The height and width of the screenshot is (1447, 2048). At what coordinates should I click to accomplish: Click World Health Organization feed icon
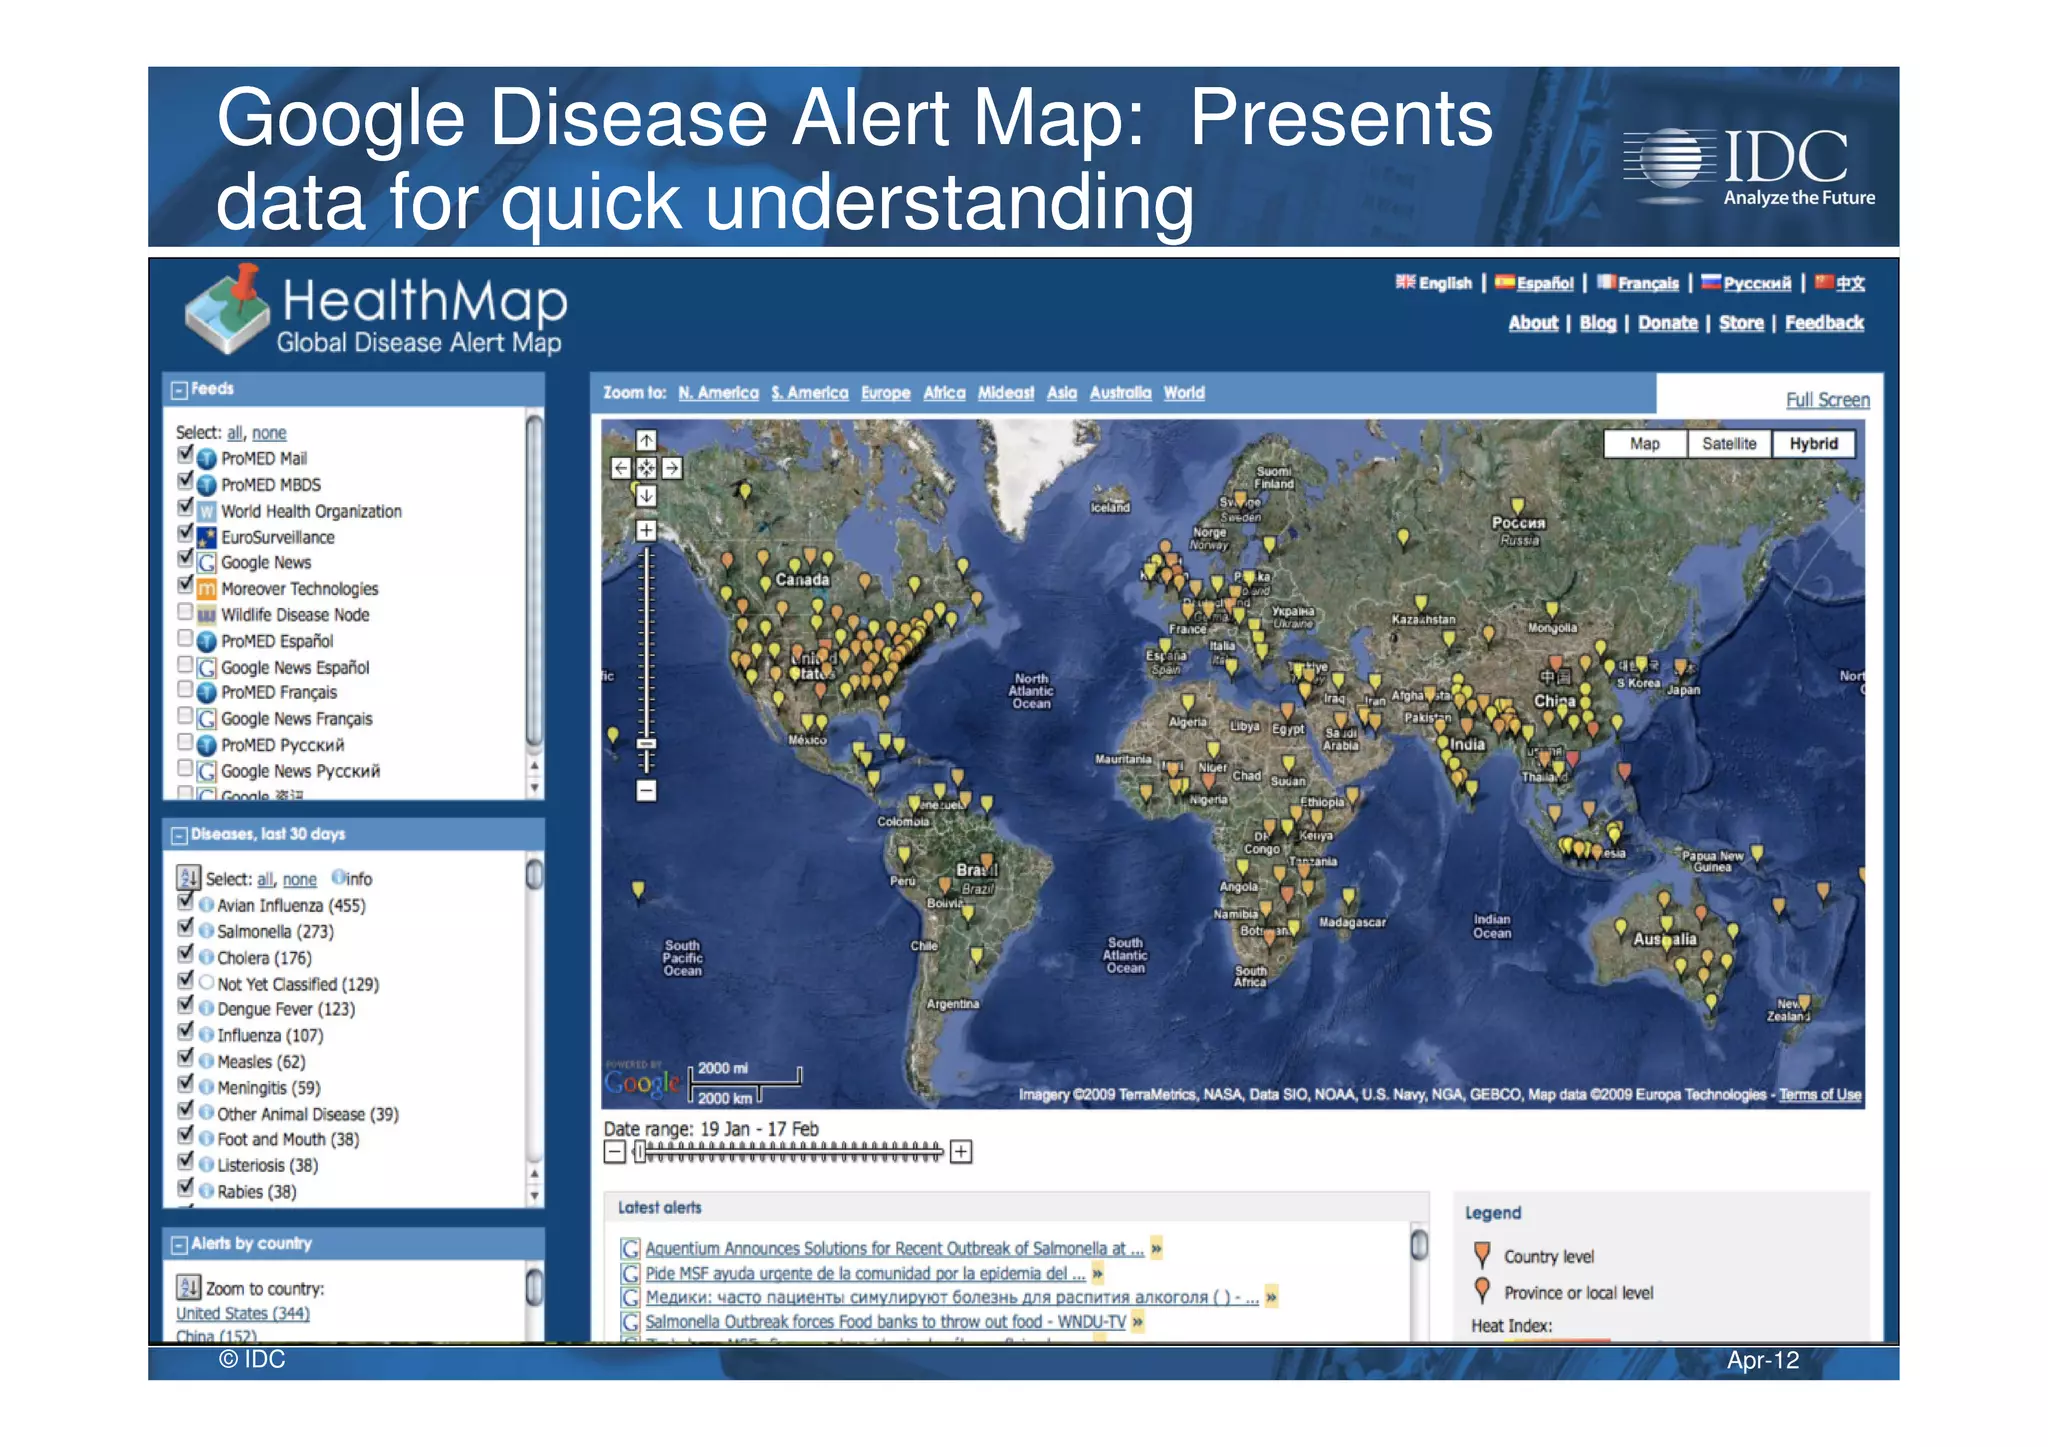pos(207,511)
